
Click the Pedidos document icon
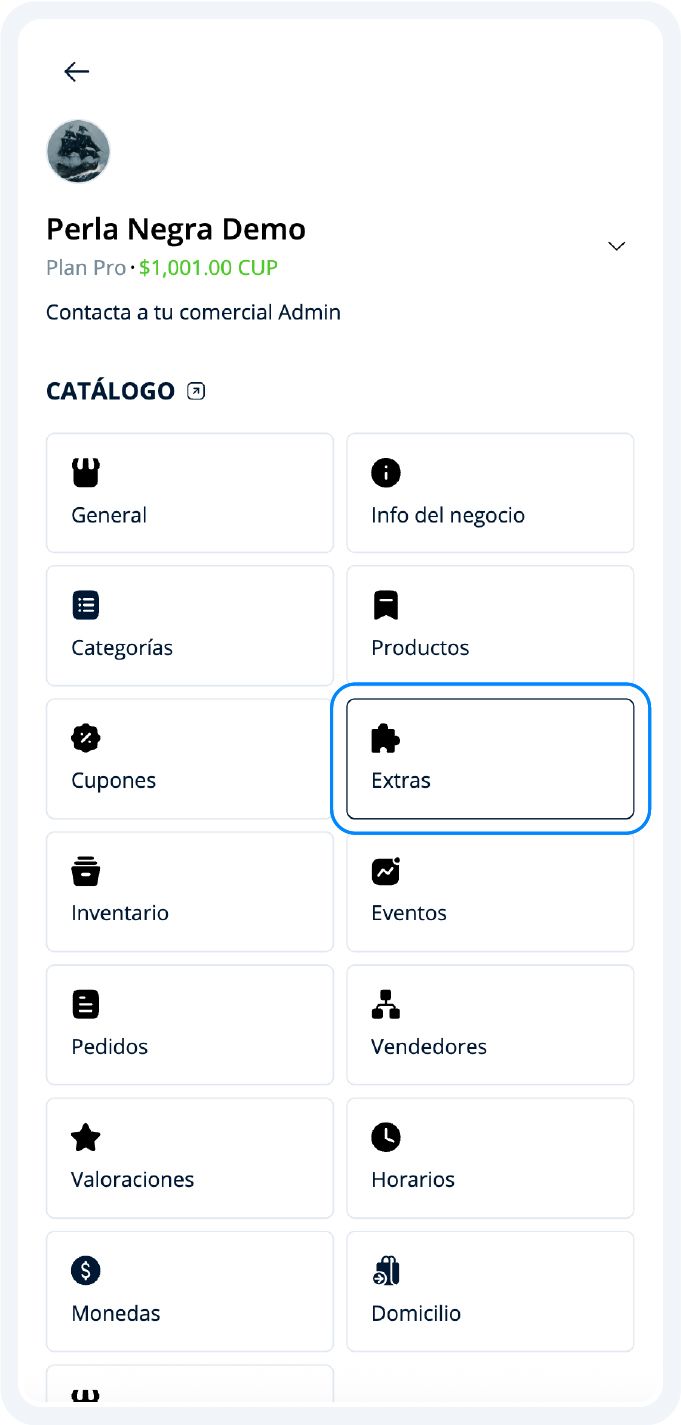tap(85, 1004)
